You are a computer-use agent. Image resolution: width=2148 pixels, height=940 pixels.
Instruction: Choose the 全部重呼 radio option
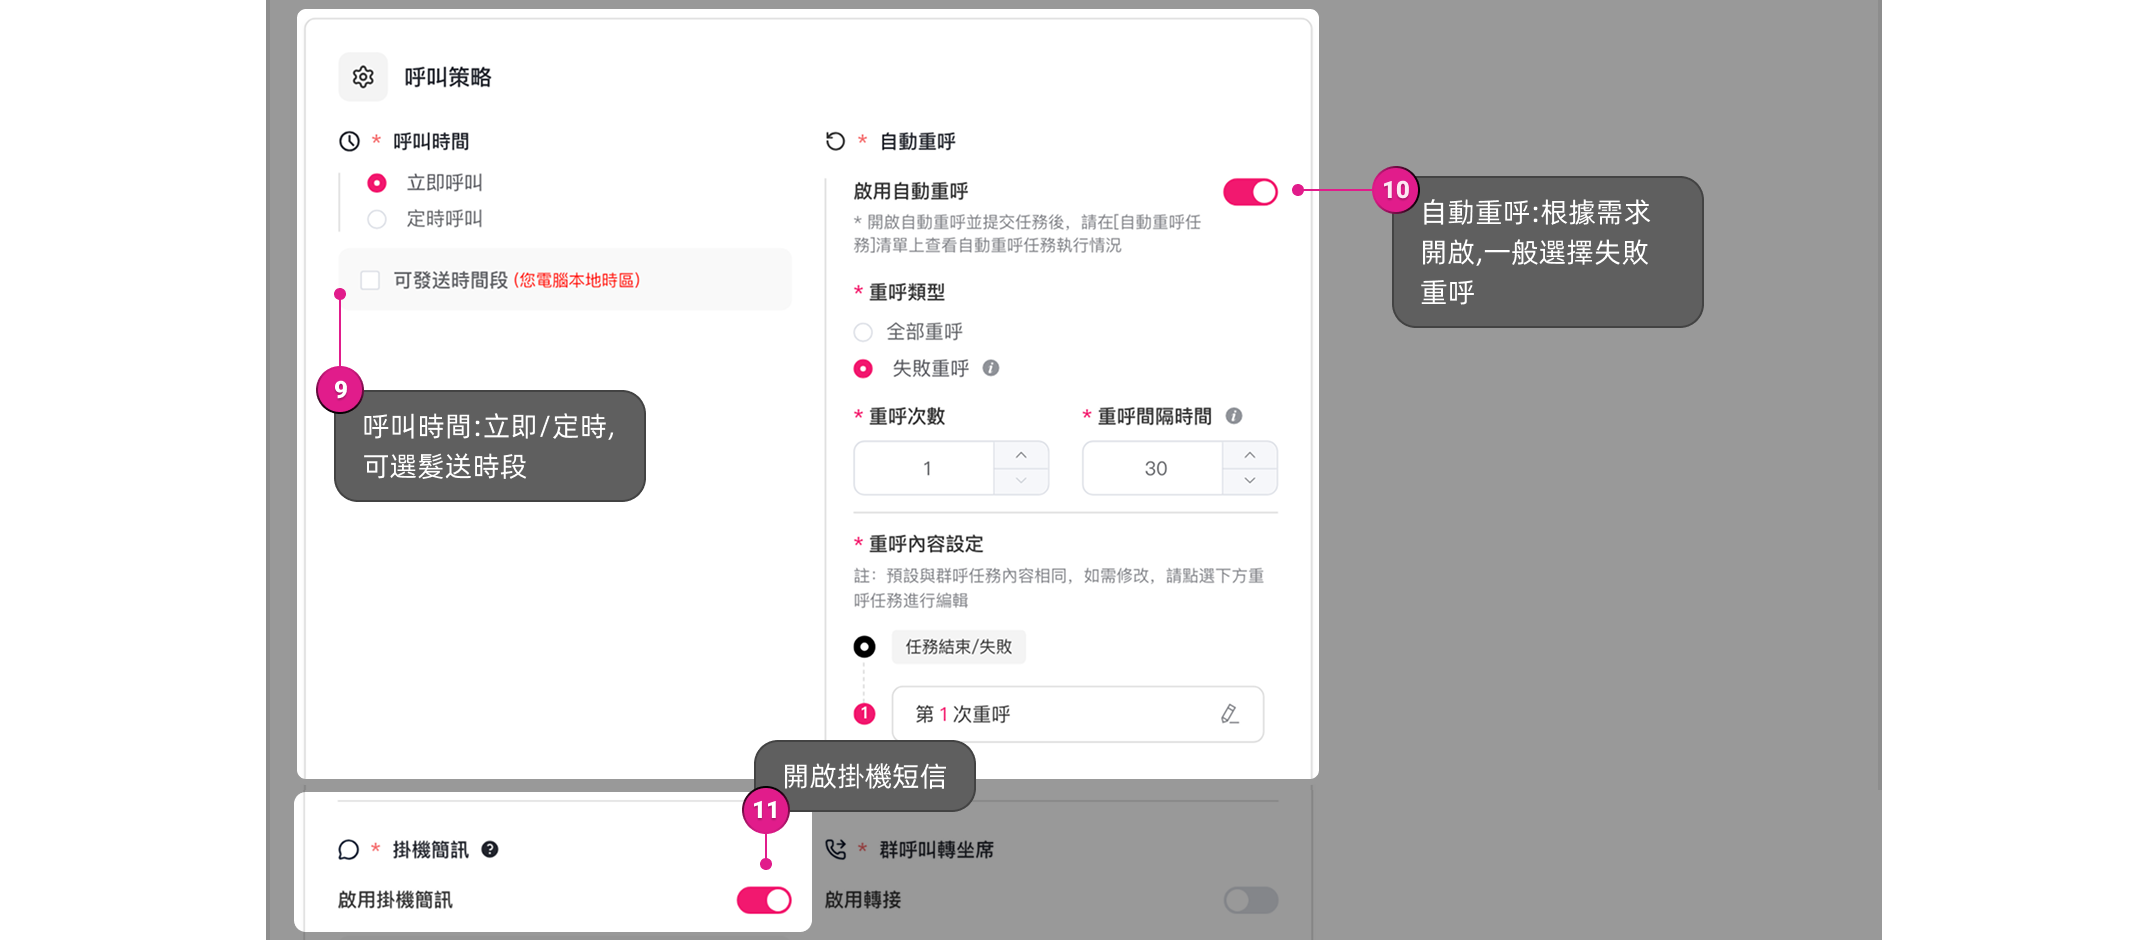(x=863, y=332)
